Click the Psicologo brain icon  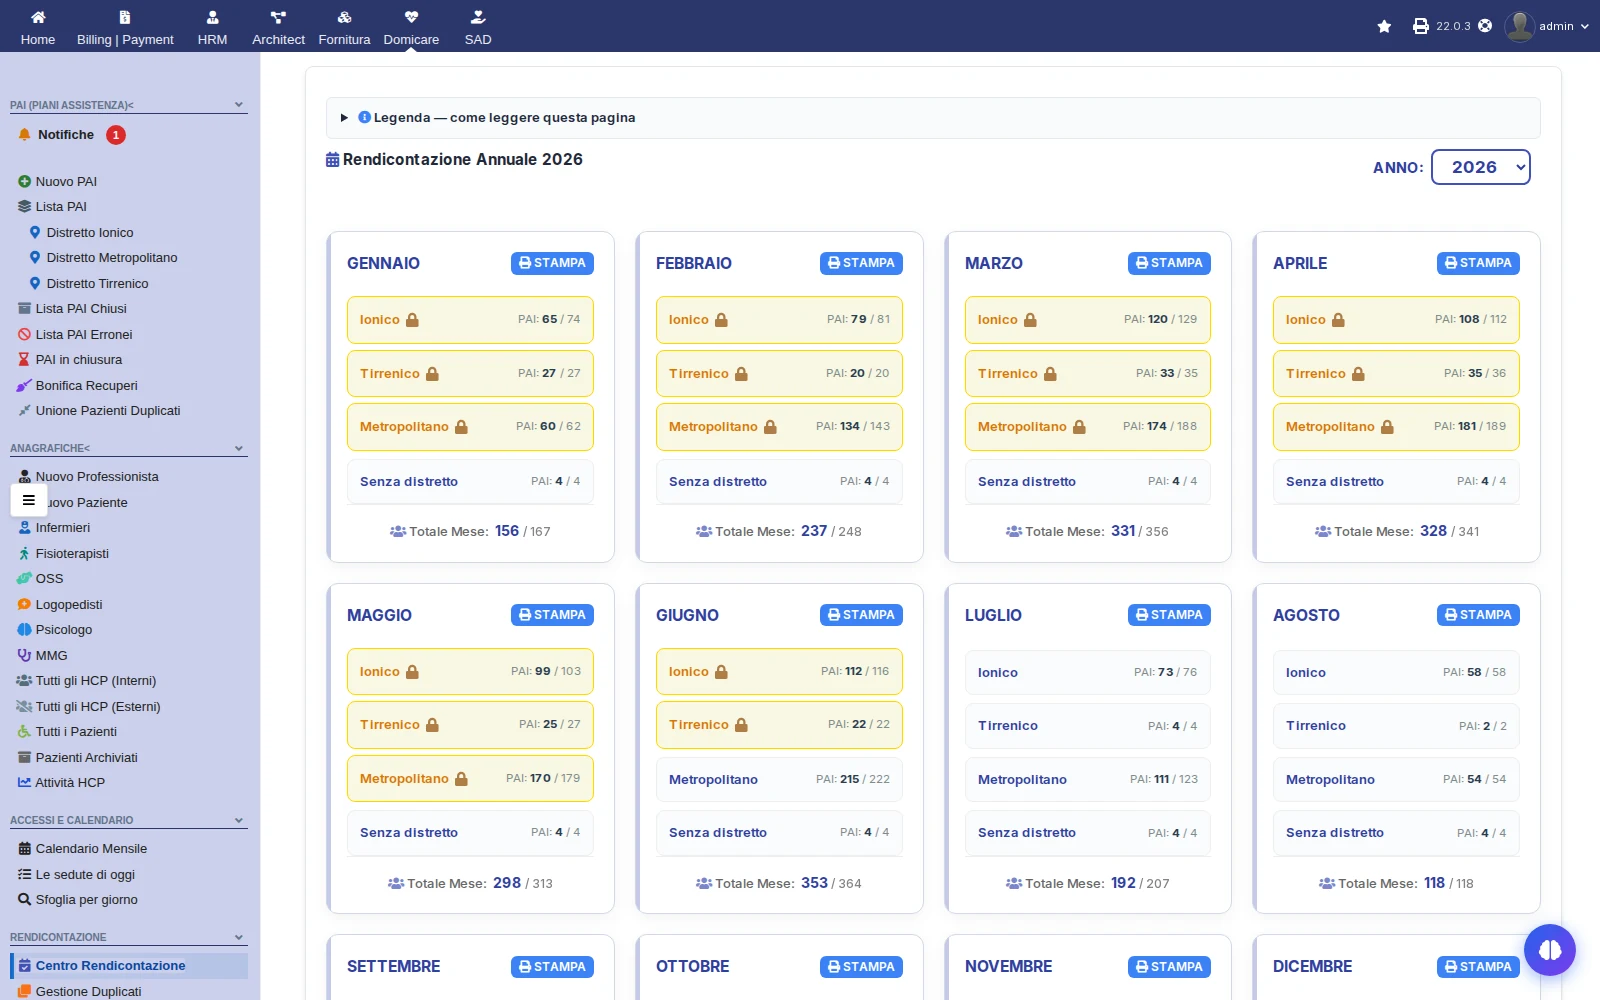[25, 630]
